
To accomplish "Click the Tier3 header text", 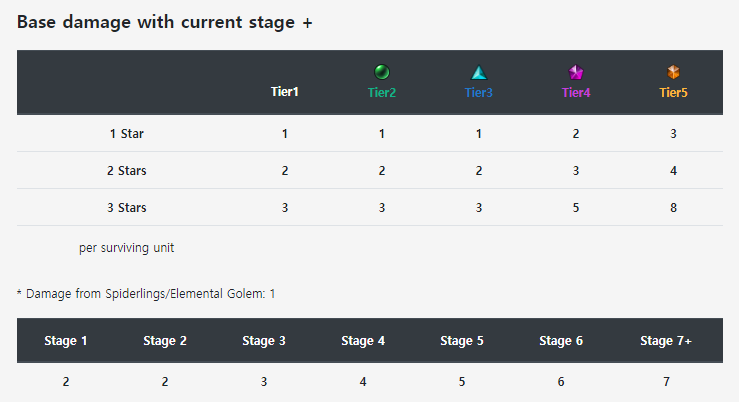I will 479,92.
